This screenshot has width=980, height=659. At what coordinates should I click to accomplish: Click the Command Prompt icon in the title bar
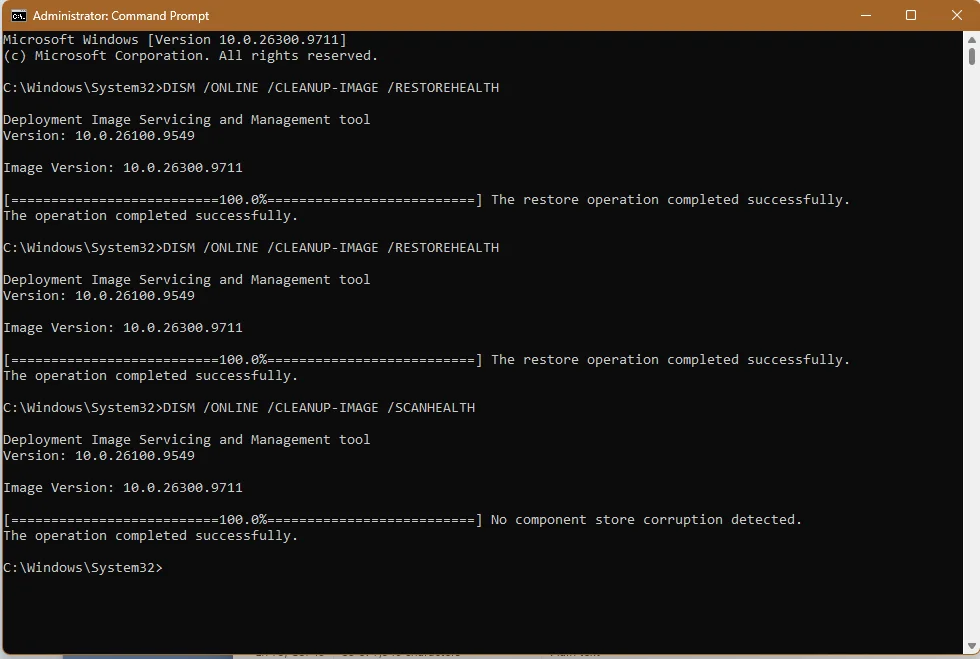19,16
